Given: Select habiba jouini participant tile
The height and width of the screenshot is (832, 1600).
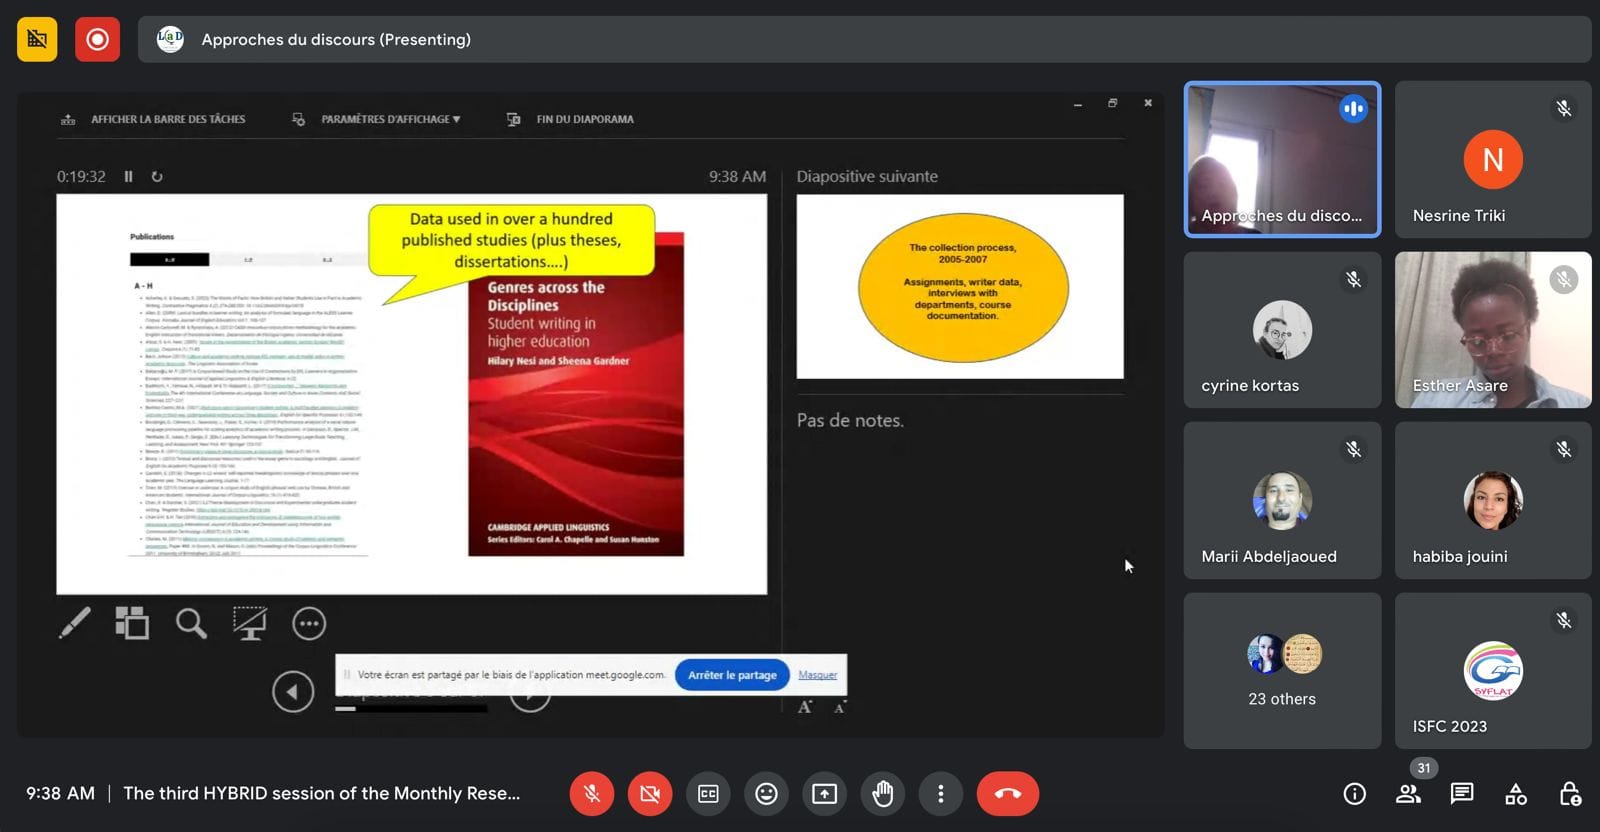Looking at the screenshot, I should (x=1493, y=500).
